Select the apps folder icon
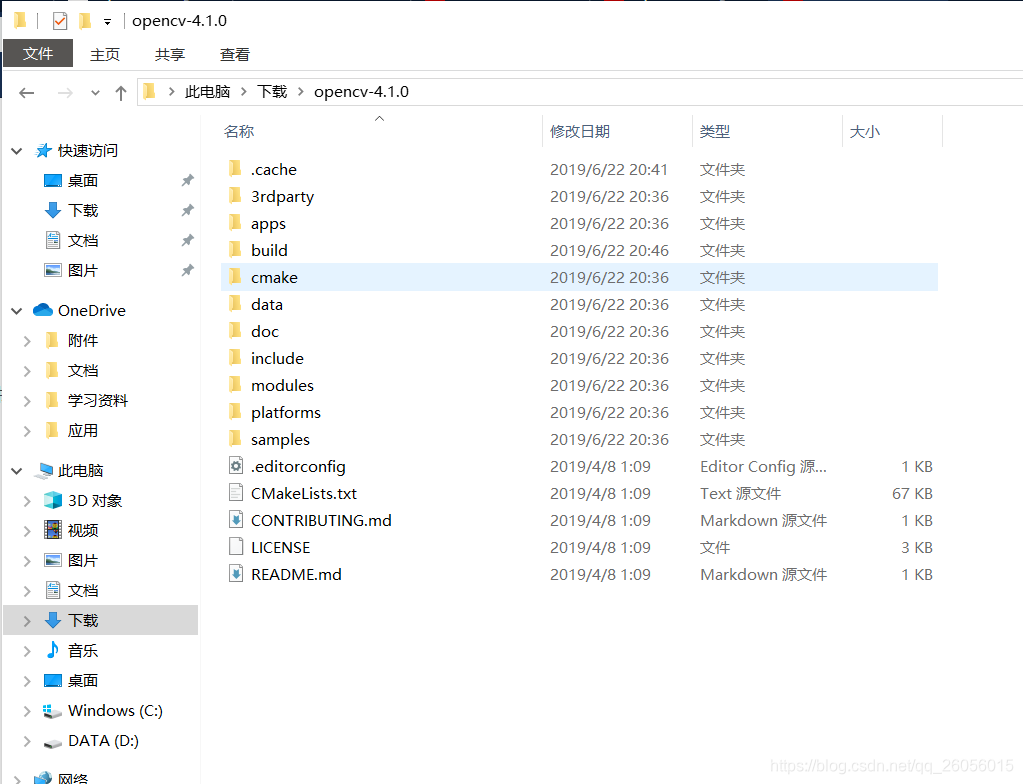The image size is (1023, 784). (236, 223)
